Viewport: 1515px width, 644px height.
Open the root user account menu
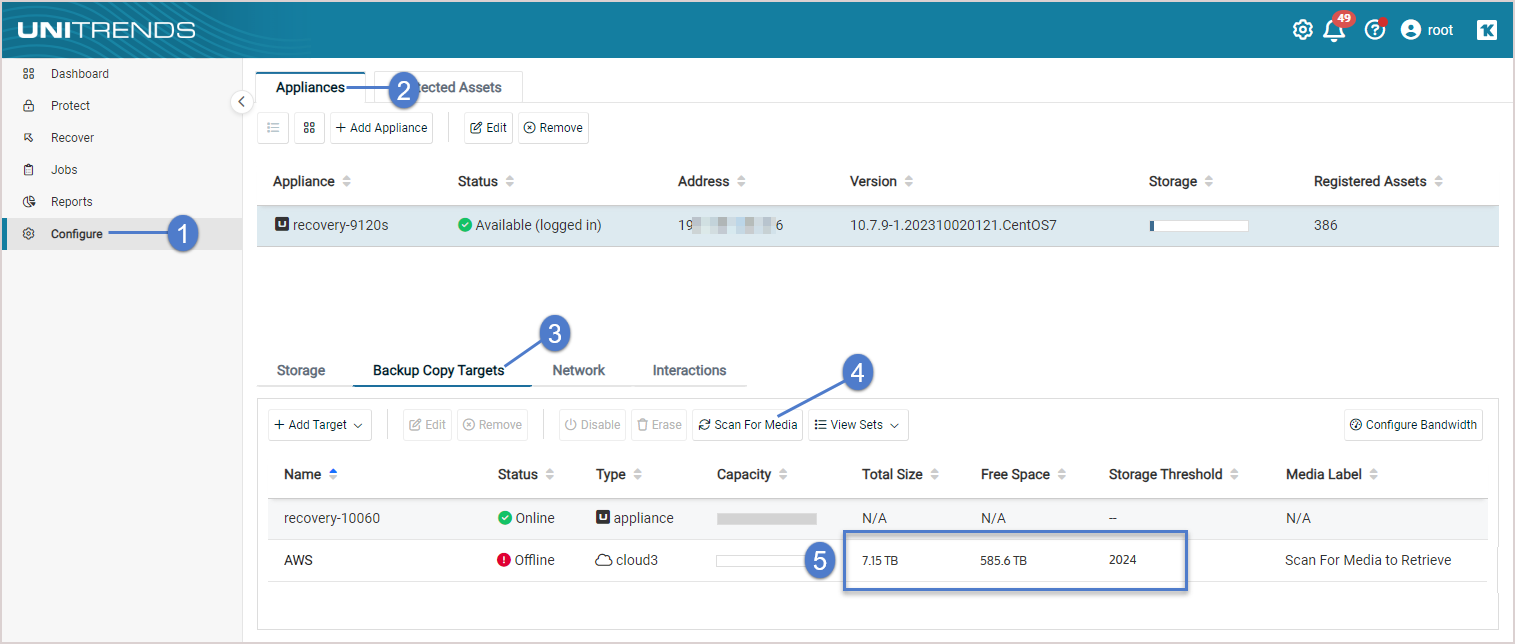click(x=1427, y=30)
